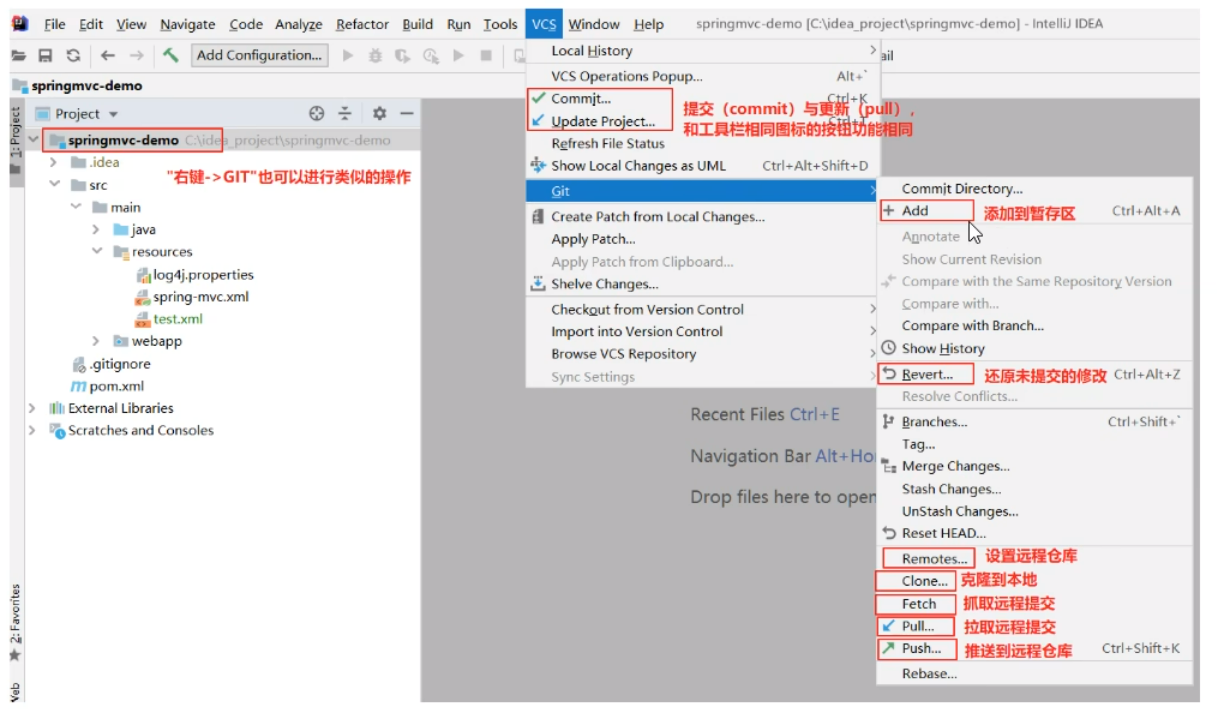Open Project panel gear settings
Image resolution: width=1217 pixels, height=713 pixels.
click(x=379, y=114)
